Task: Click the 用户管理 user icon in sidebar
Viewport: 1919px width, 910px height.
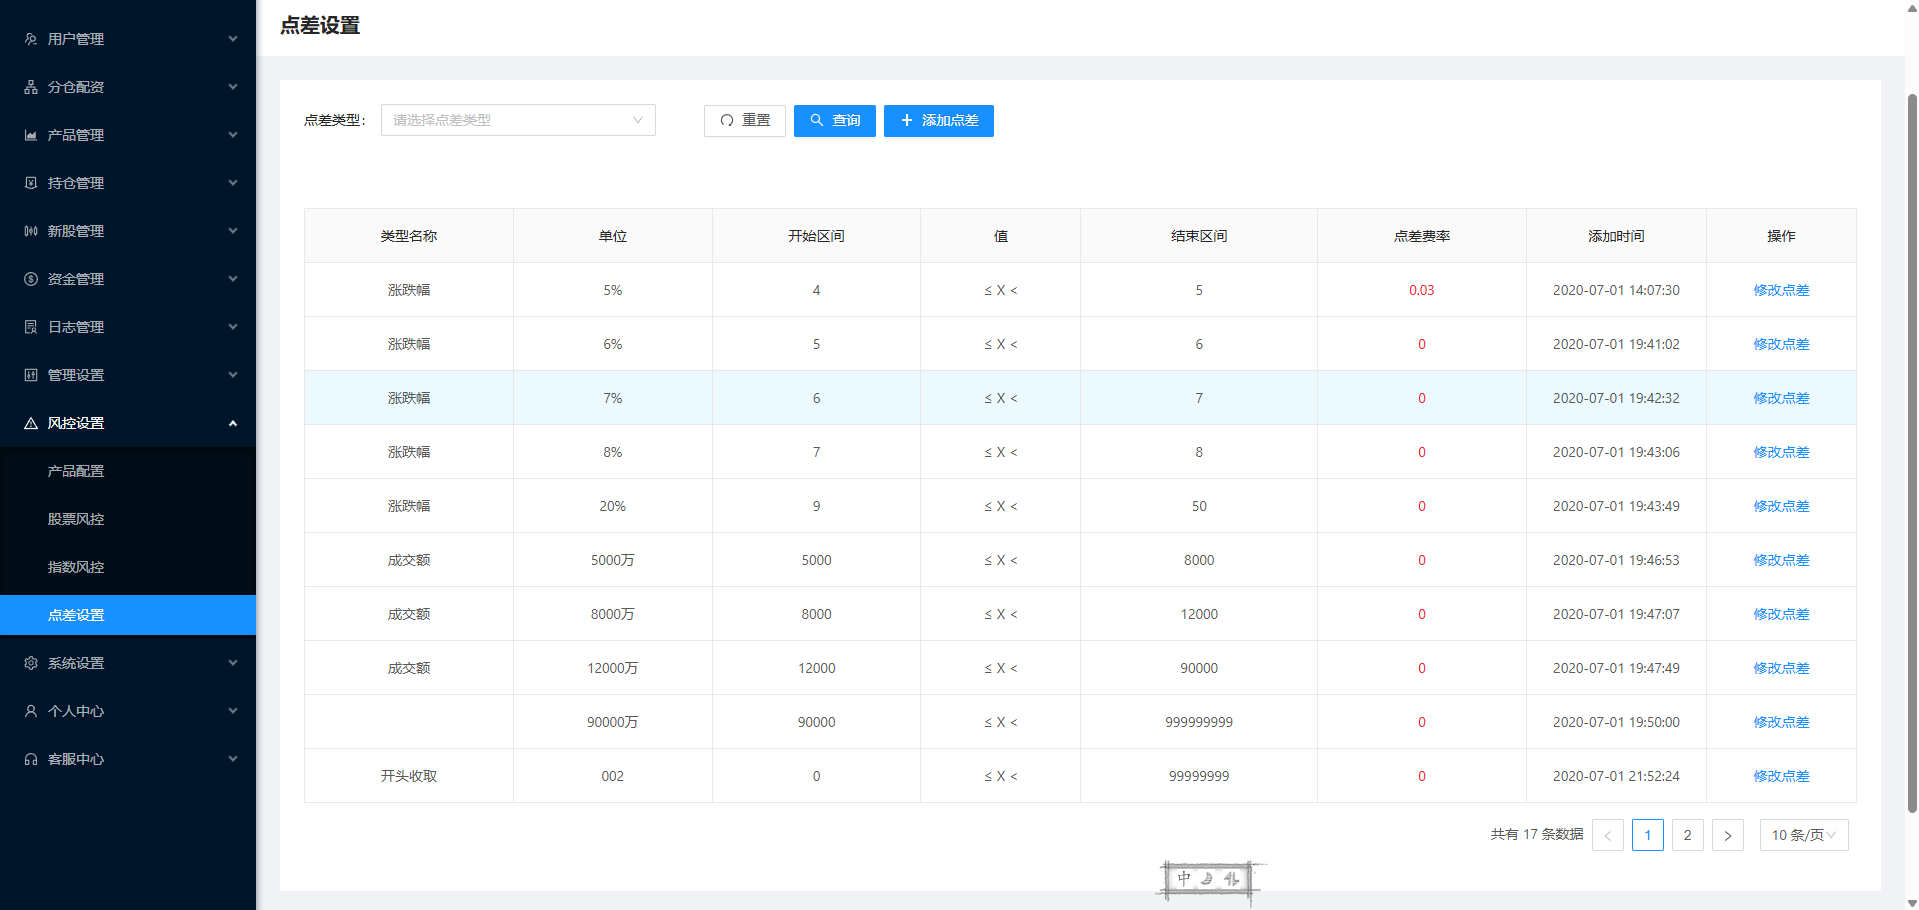Action: pos(31,39)
